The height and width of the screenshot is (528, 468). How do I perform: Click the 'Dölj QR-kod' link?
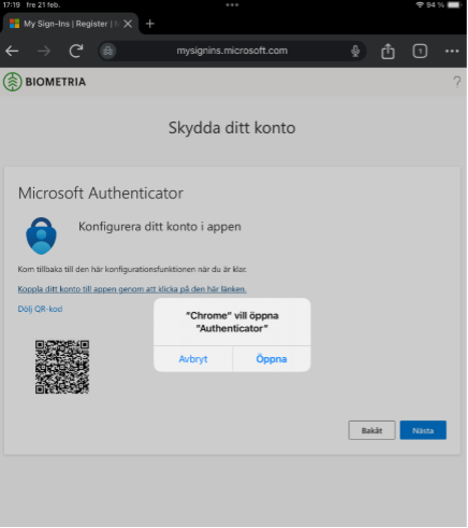click(40, 309)
